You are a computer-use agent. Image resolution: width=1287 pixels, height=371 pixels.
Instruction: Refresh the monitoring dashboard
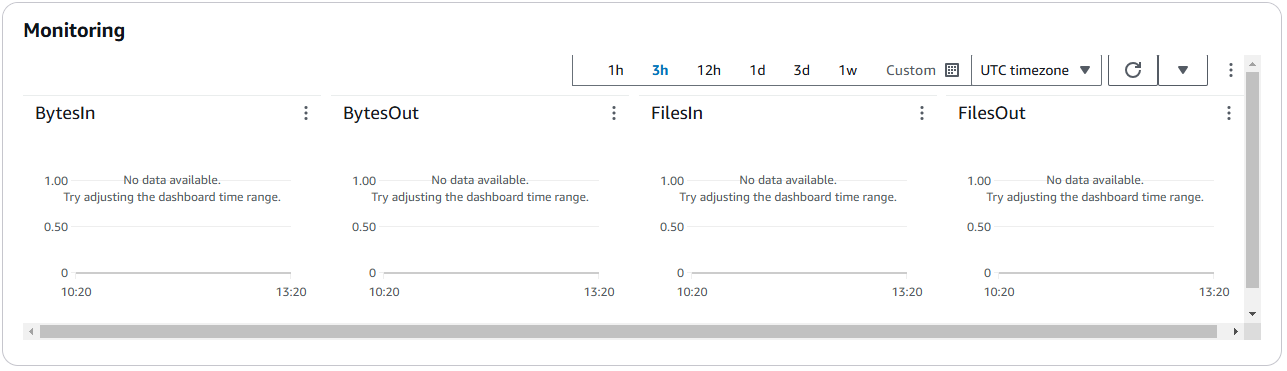(x=1133, y=70)
